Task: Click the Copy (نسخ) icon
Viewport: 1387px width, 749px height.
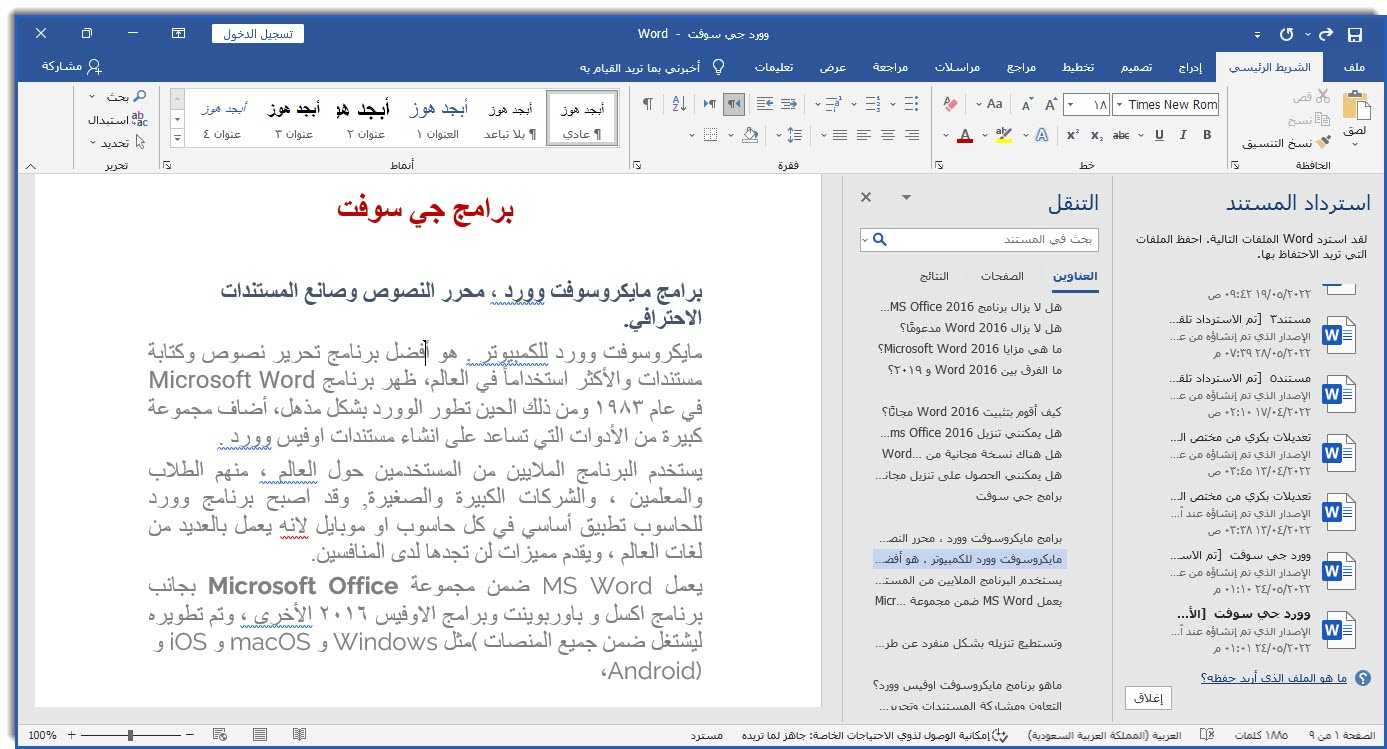Action: 1323,119
